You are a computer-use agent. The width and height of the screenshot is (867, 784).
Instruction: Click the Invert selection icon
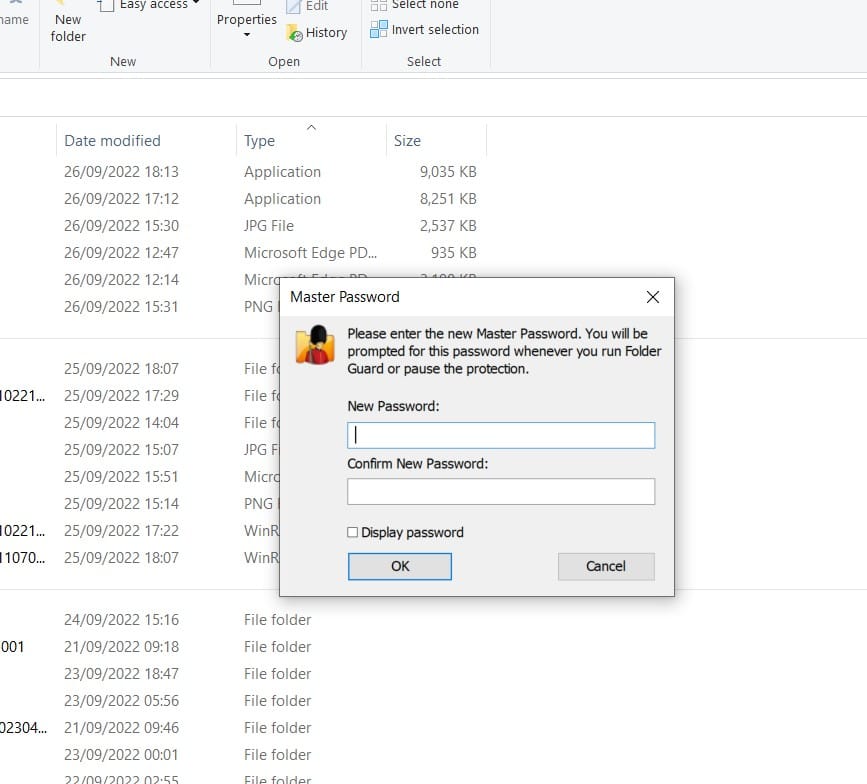click(x=379, y=29)
